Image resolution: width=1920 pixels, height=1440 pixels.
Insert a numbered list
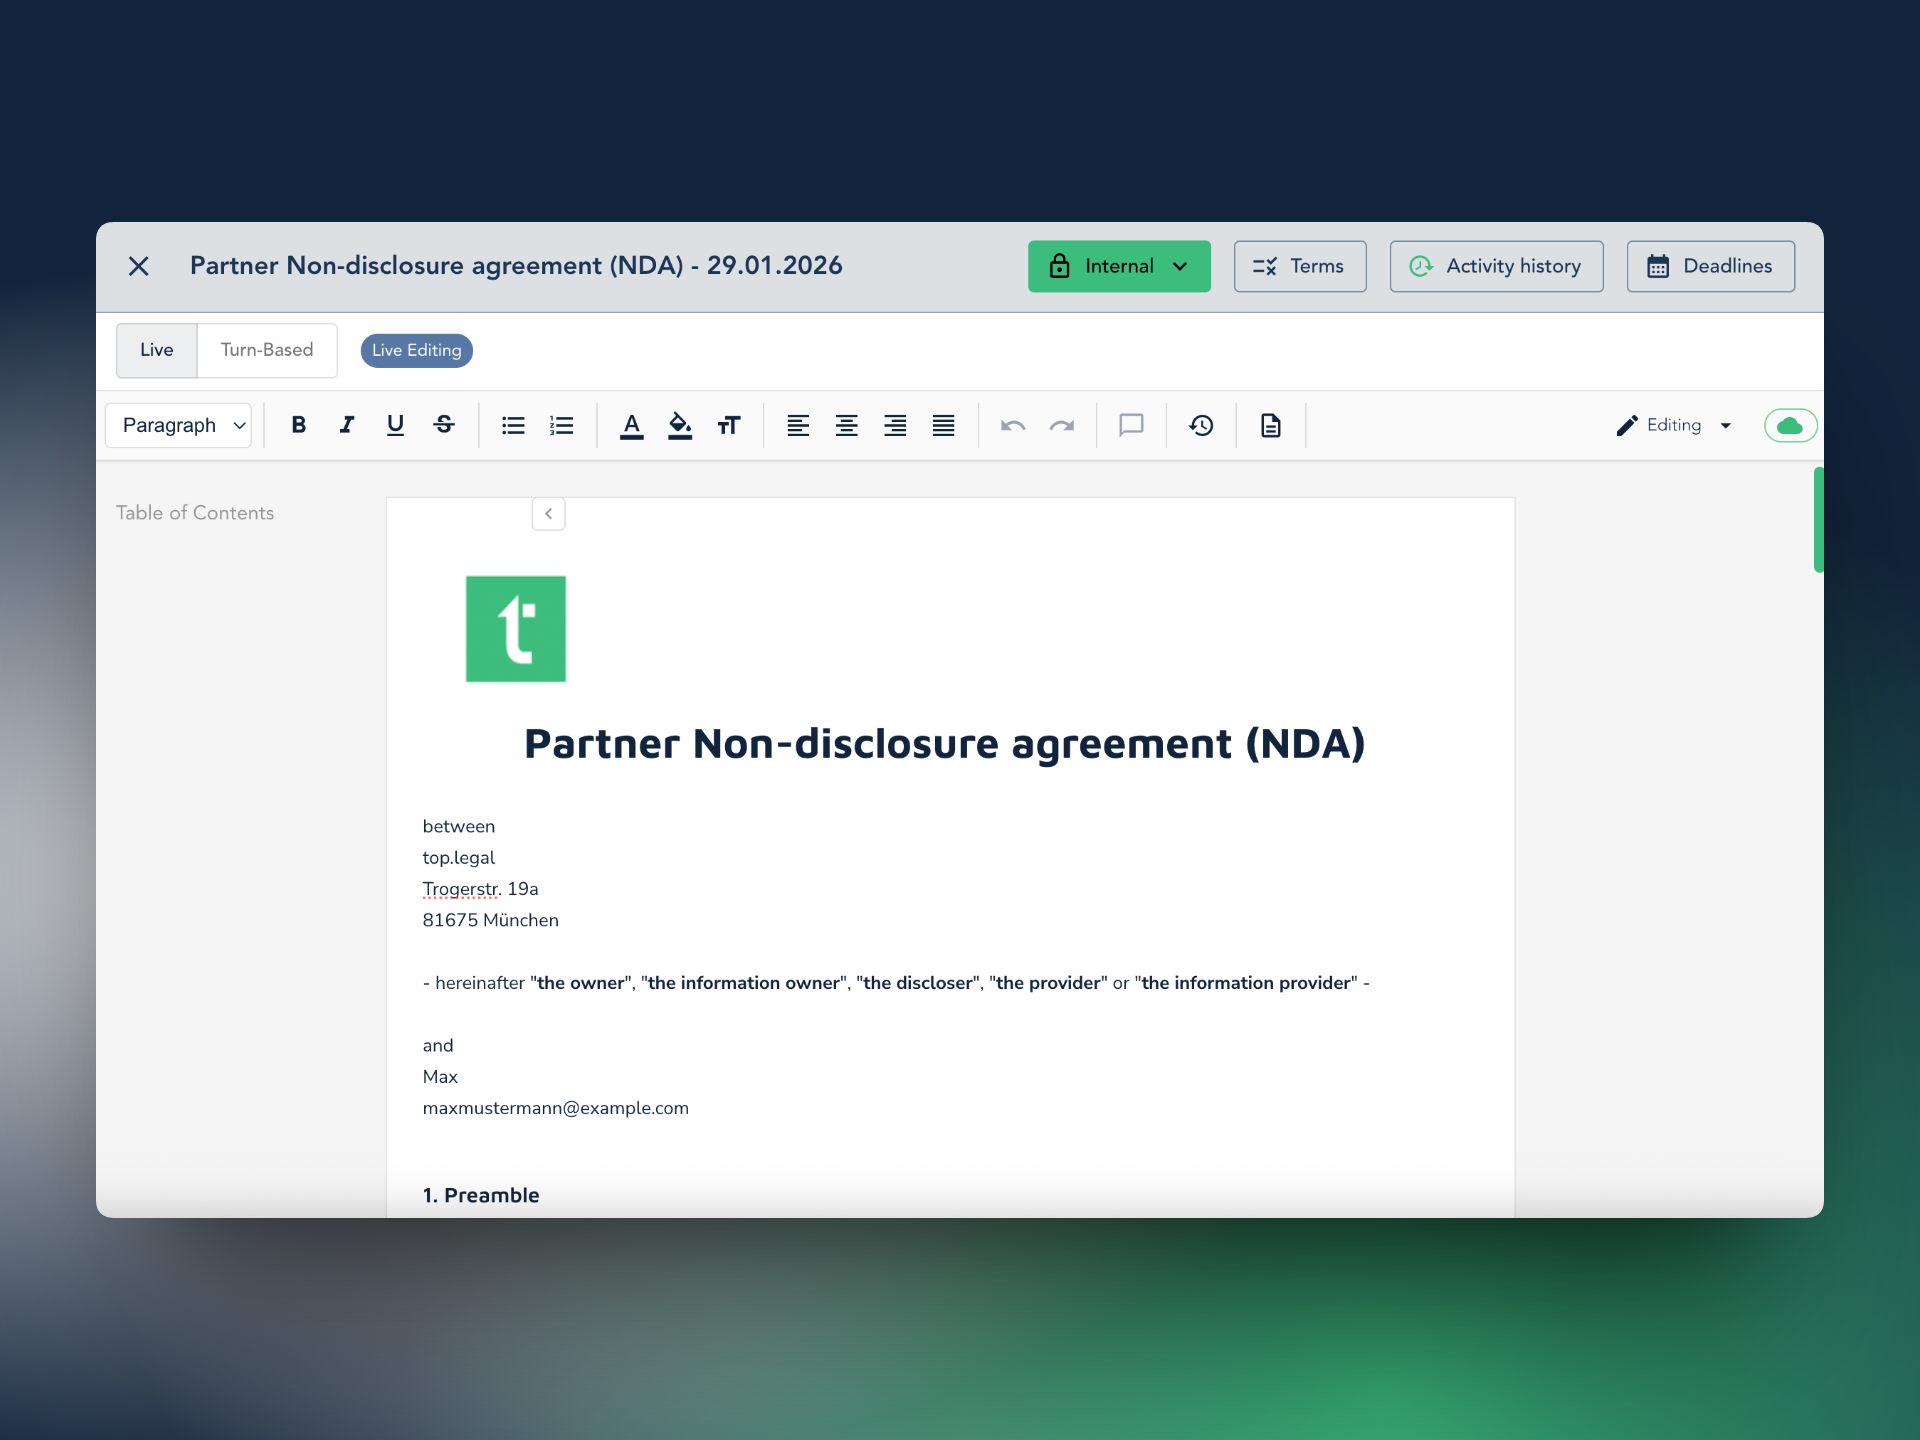(x=562, y=426)
